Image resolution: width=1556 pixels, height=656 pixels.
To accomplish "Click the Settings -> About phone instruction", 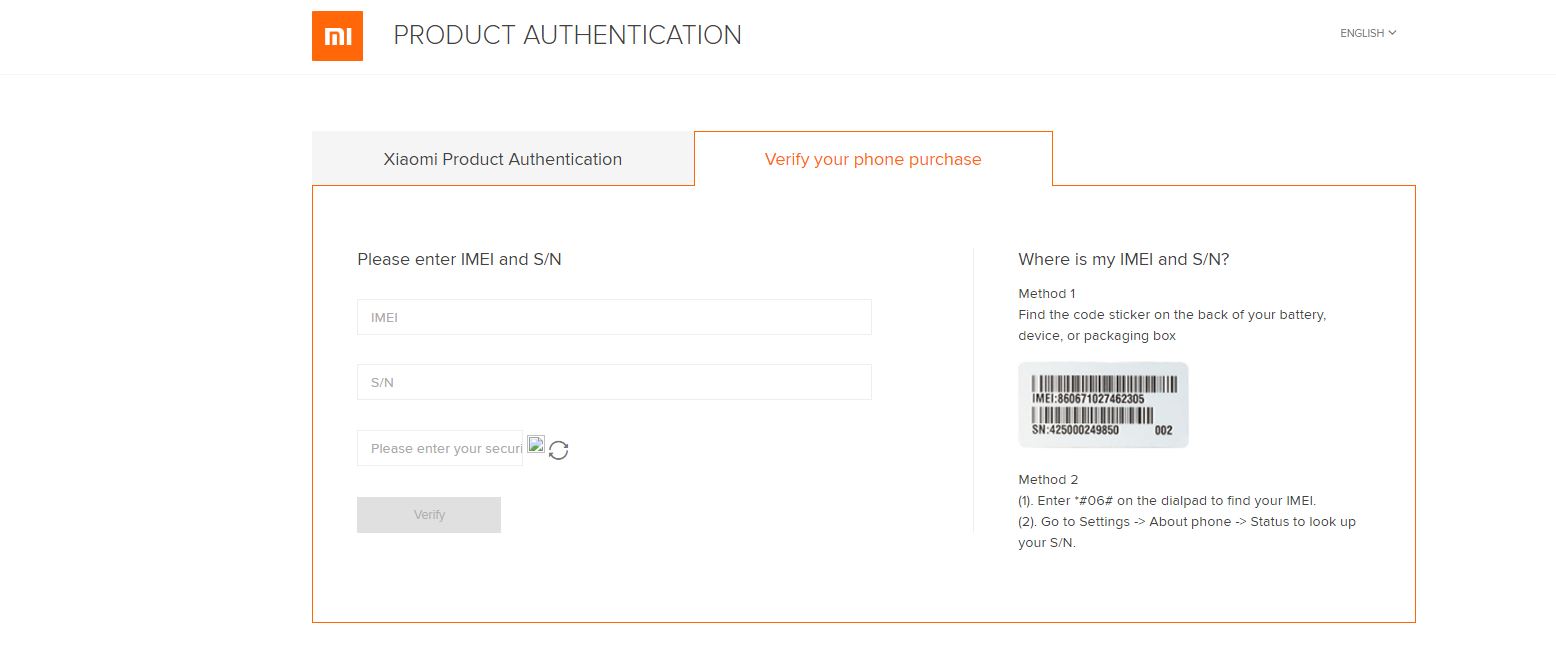I will pos(1187,532).
